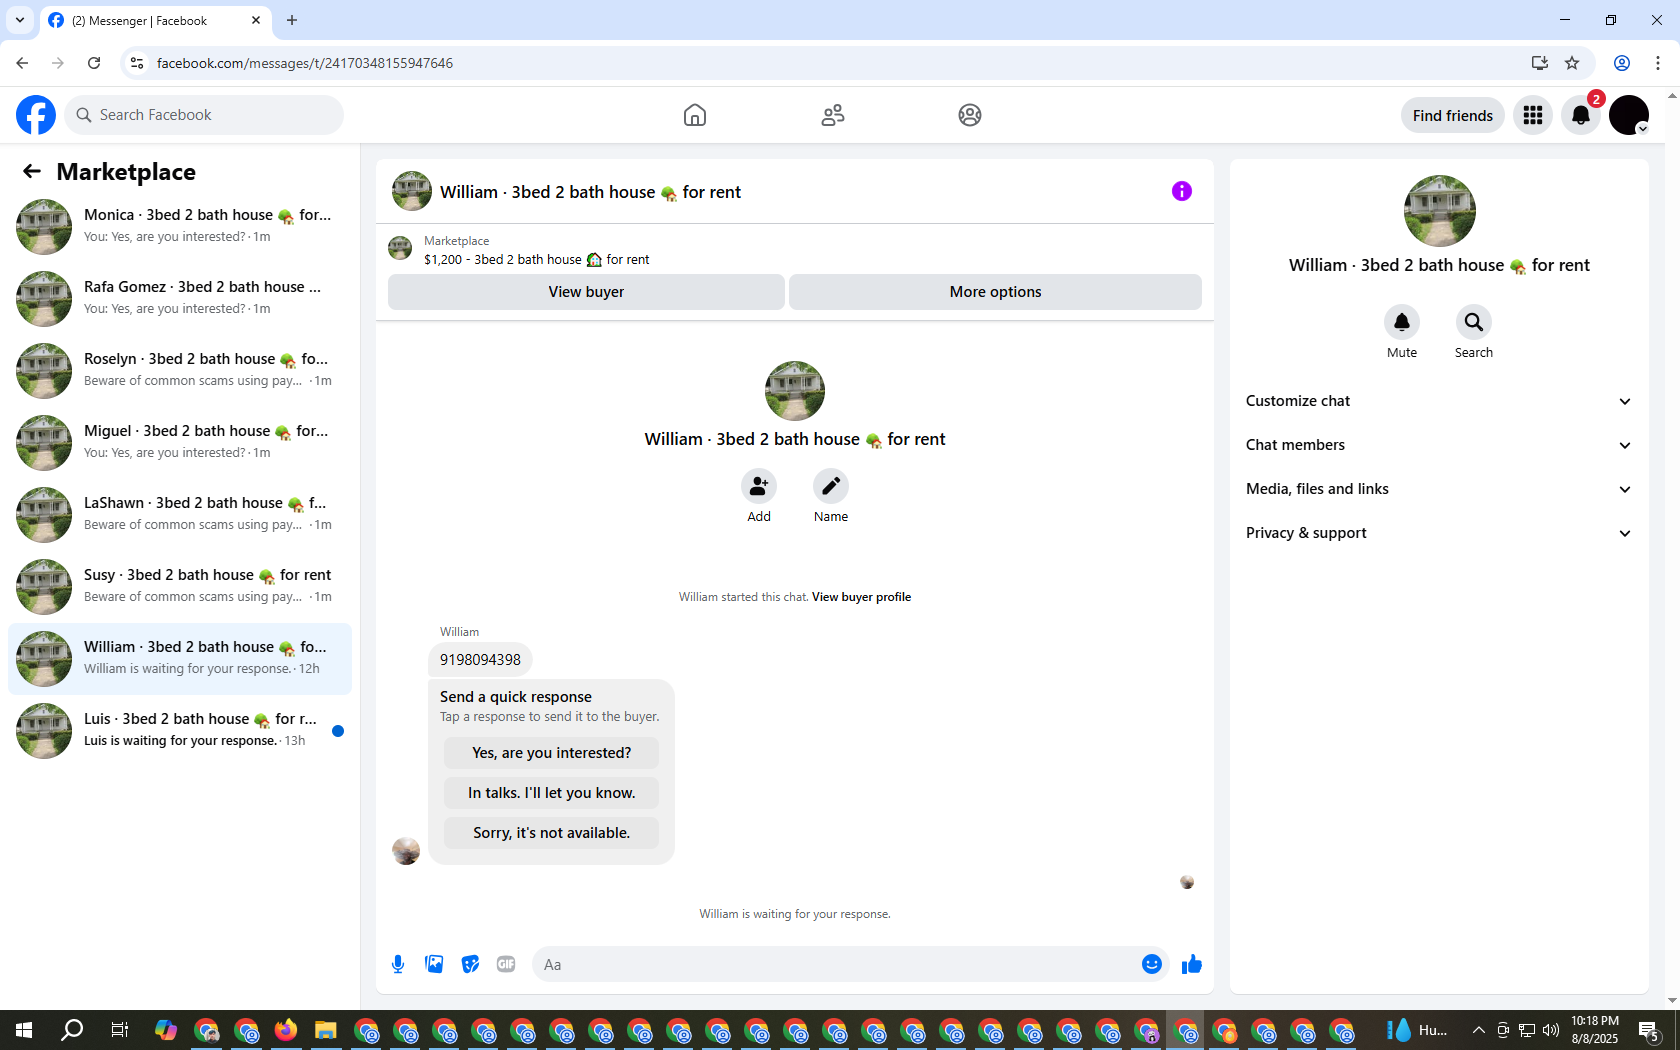
Task: Choose a sticker icon
Action: [x=470, y=964]
